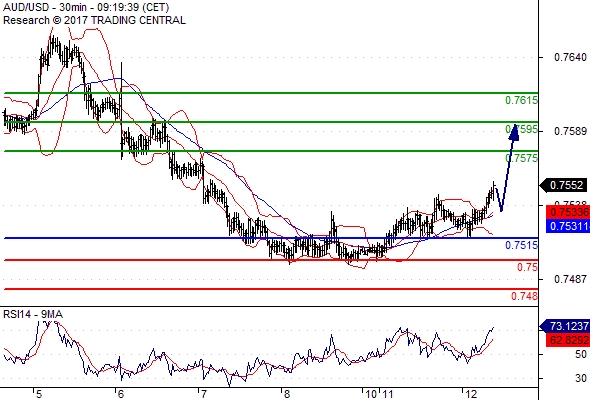Click the red 62.8292 RSI average tag
The image size is (590, 400).
568,341
